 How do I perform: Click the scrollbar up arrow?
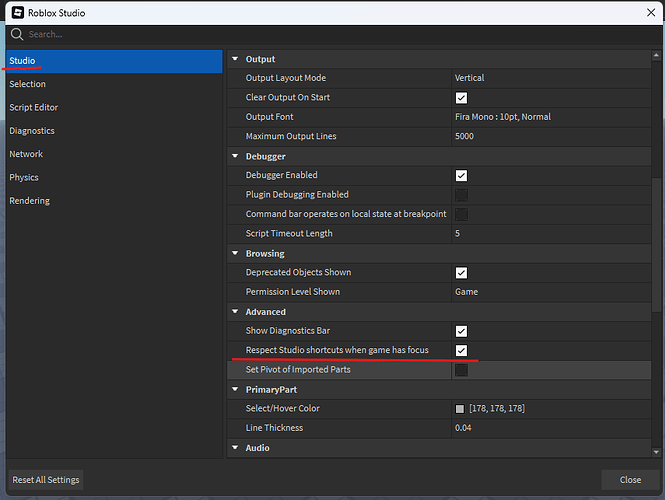(656, 55)
